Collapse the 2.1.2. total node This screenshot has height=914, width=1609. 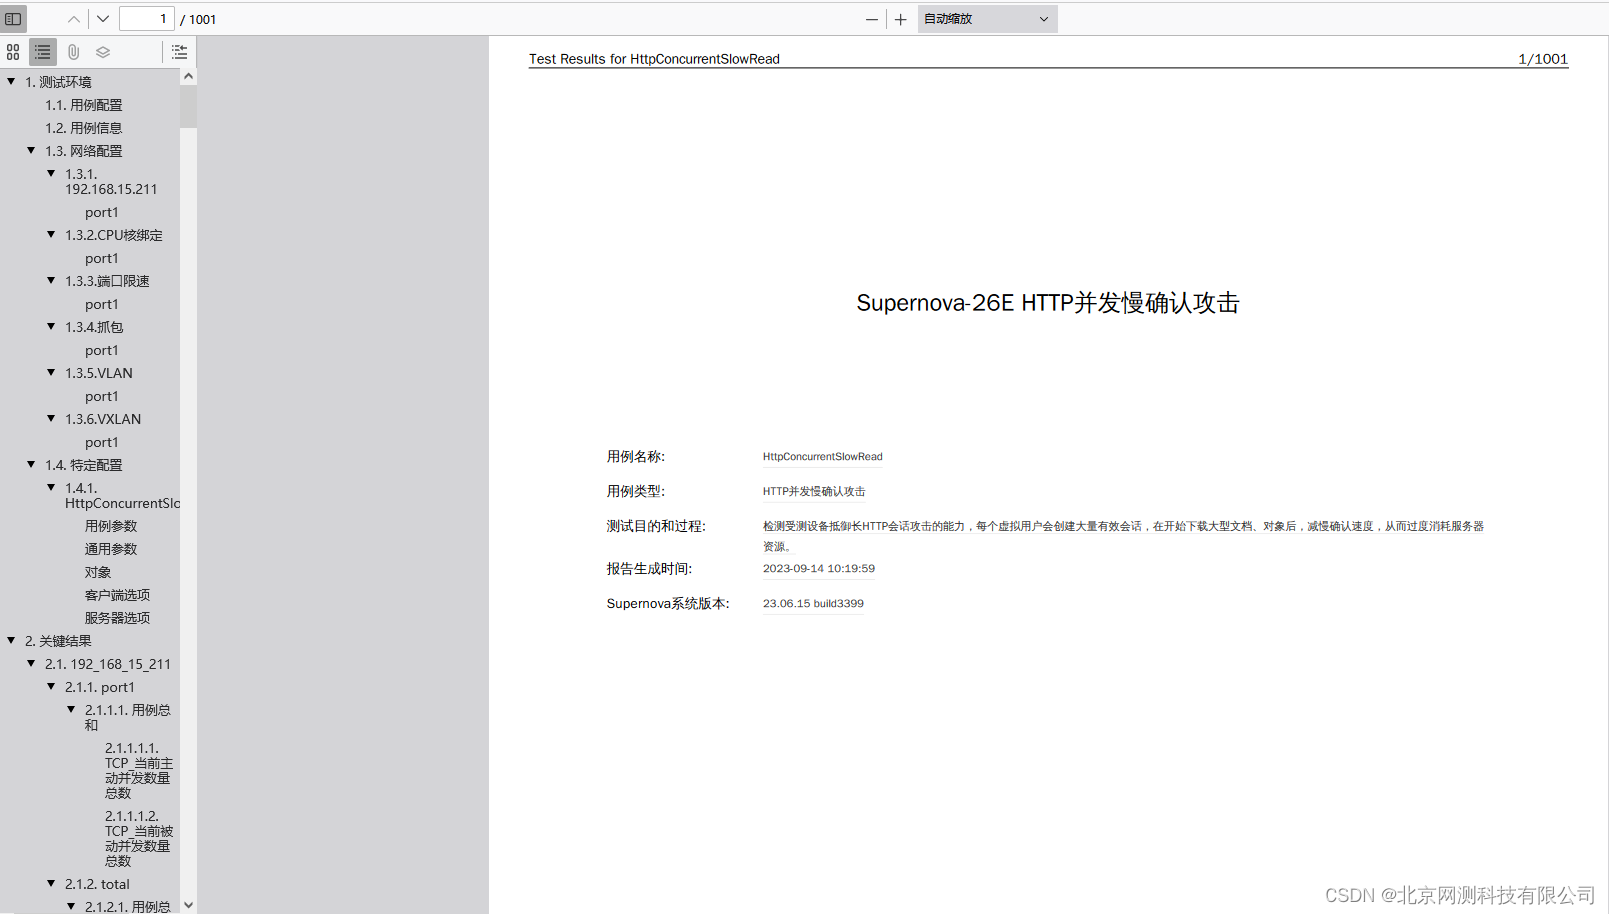point(51,883)
